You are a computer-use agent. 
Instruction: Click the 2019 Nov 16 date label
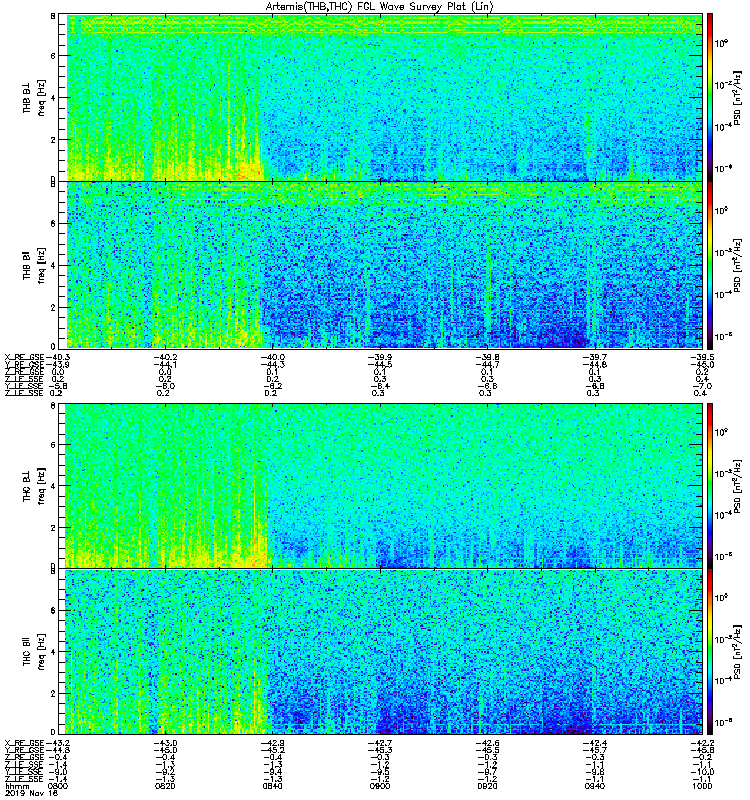pos(32,793)
